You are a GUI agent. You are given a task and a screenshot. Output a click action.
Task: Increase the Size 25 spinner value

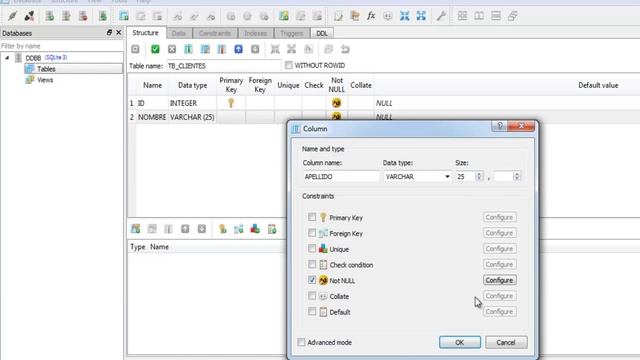[x=480, y=174]
